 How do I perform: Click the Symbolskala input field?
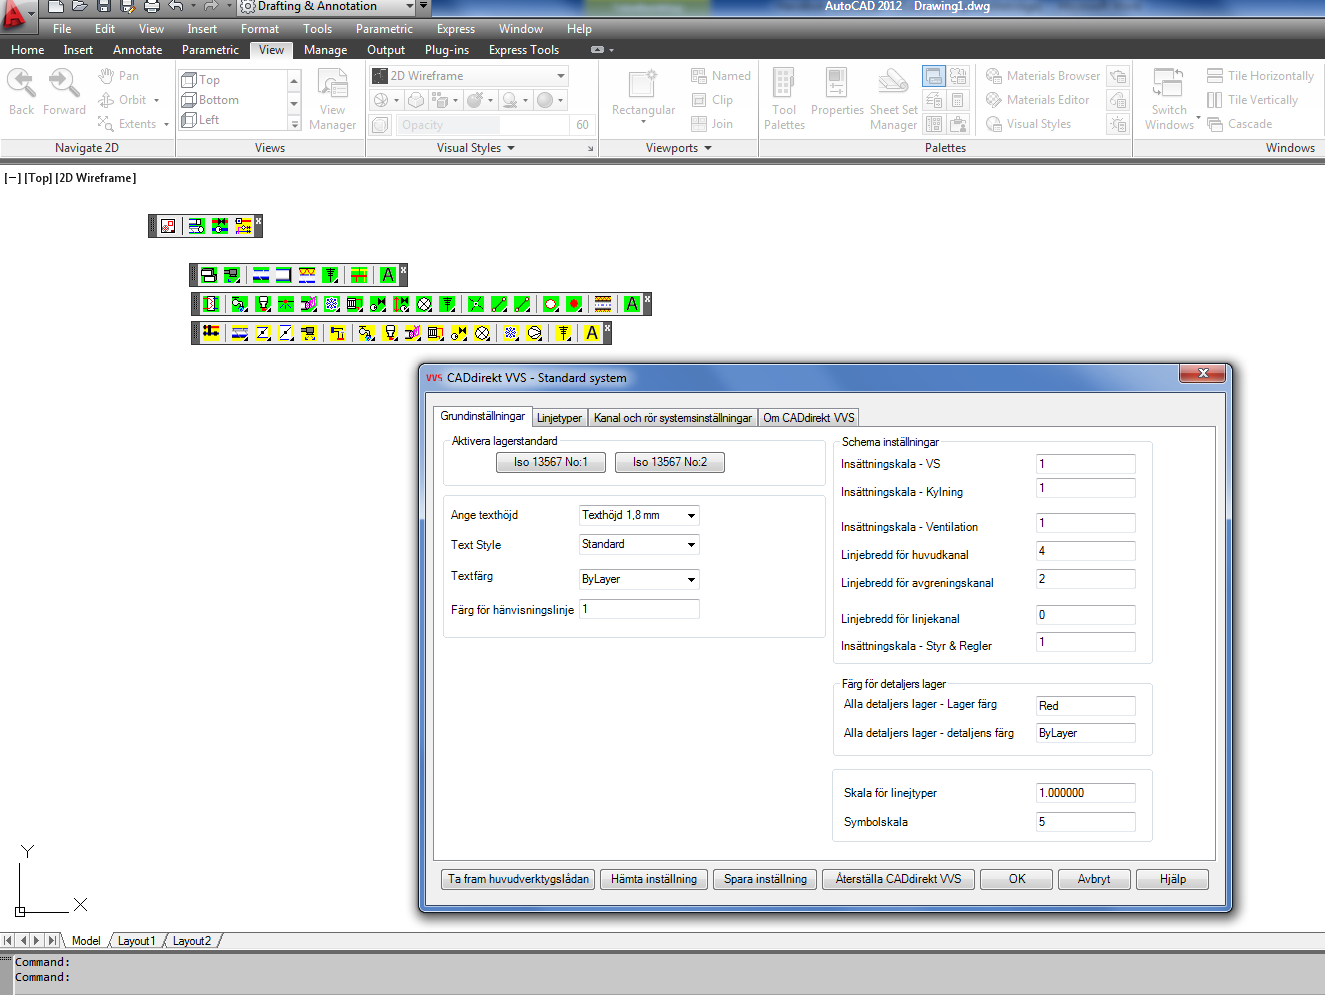pos(1086,822)
